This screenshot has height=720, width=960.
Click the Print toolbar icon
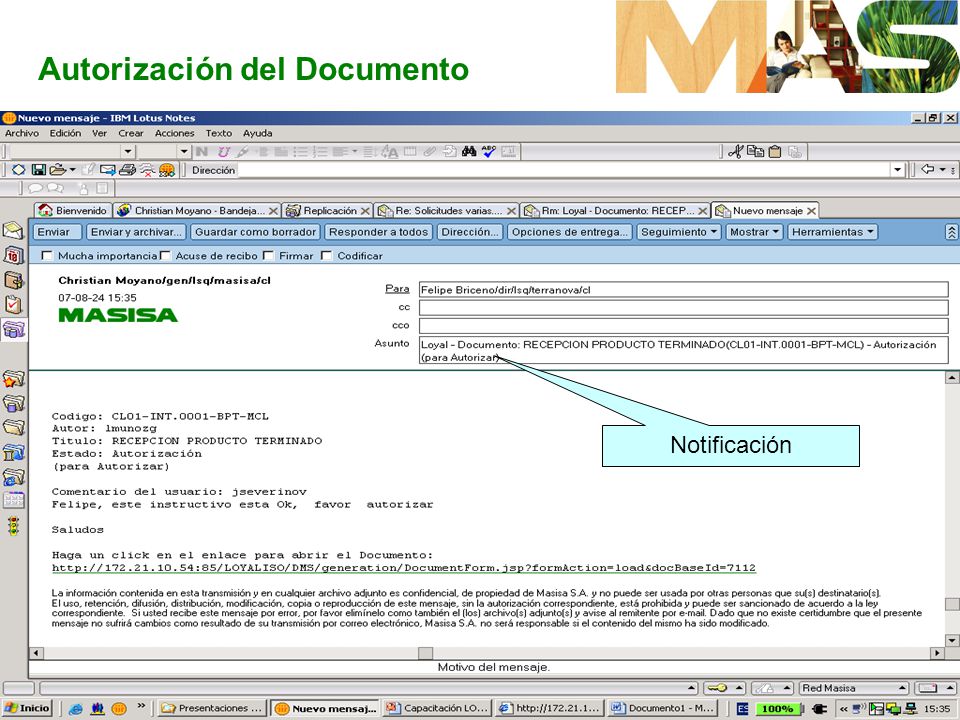[x=127, y=170]
